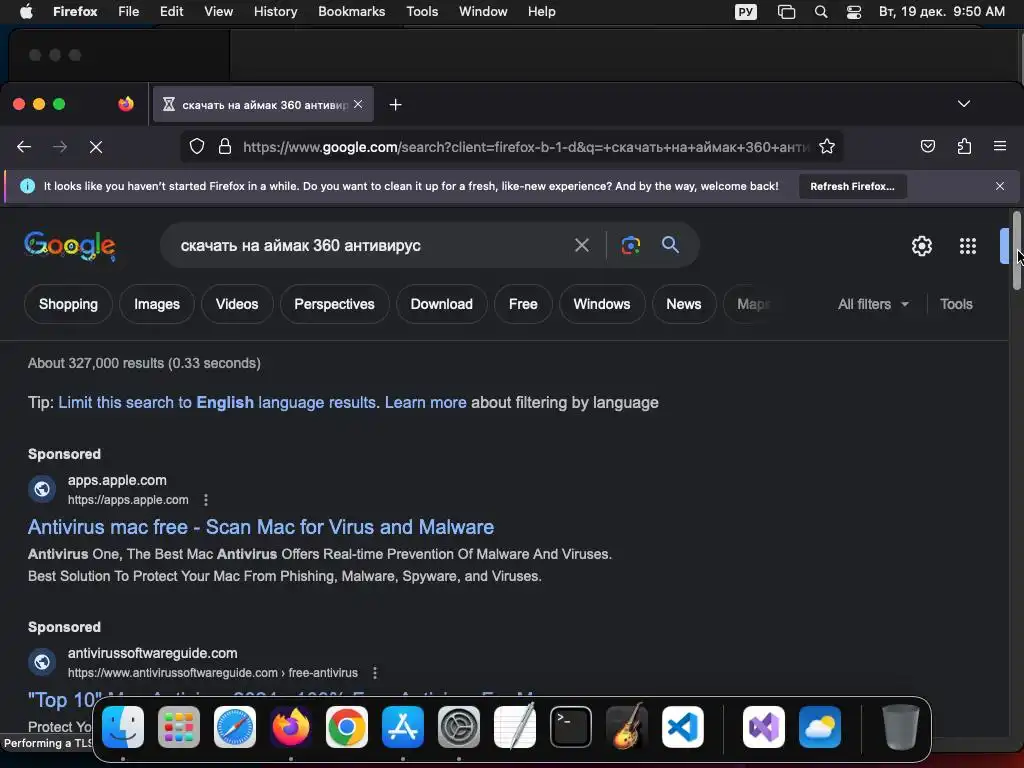Select the Windows filter chip

point(601,304)
